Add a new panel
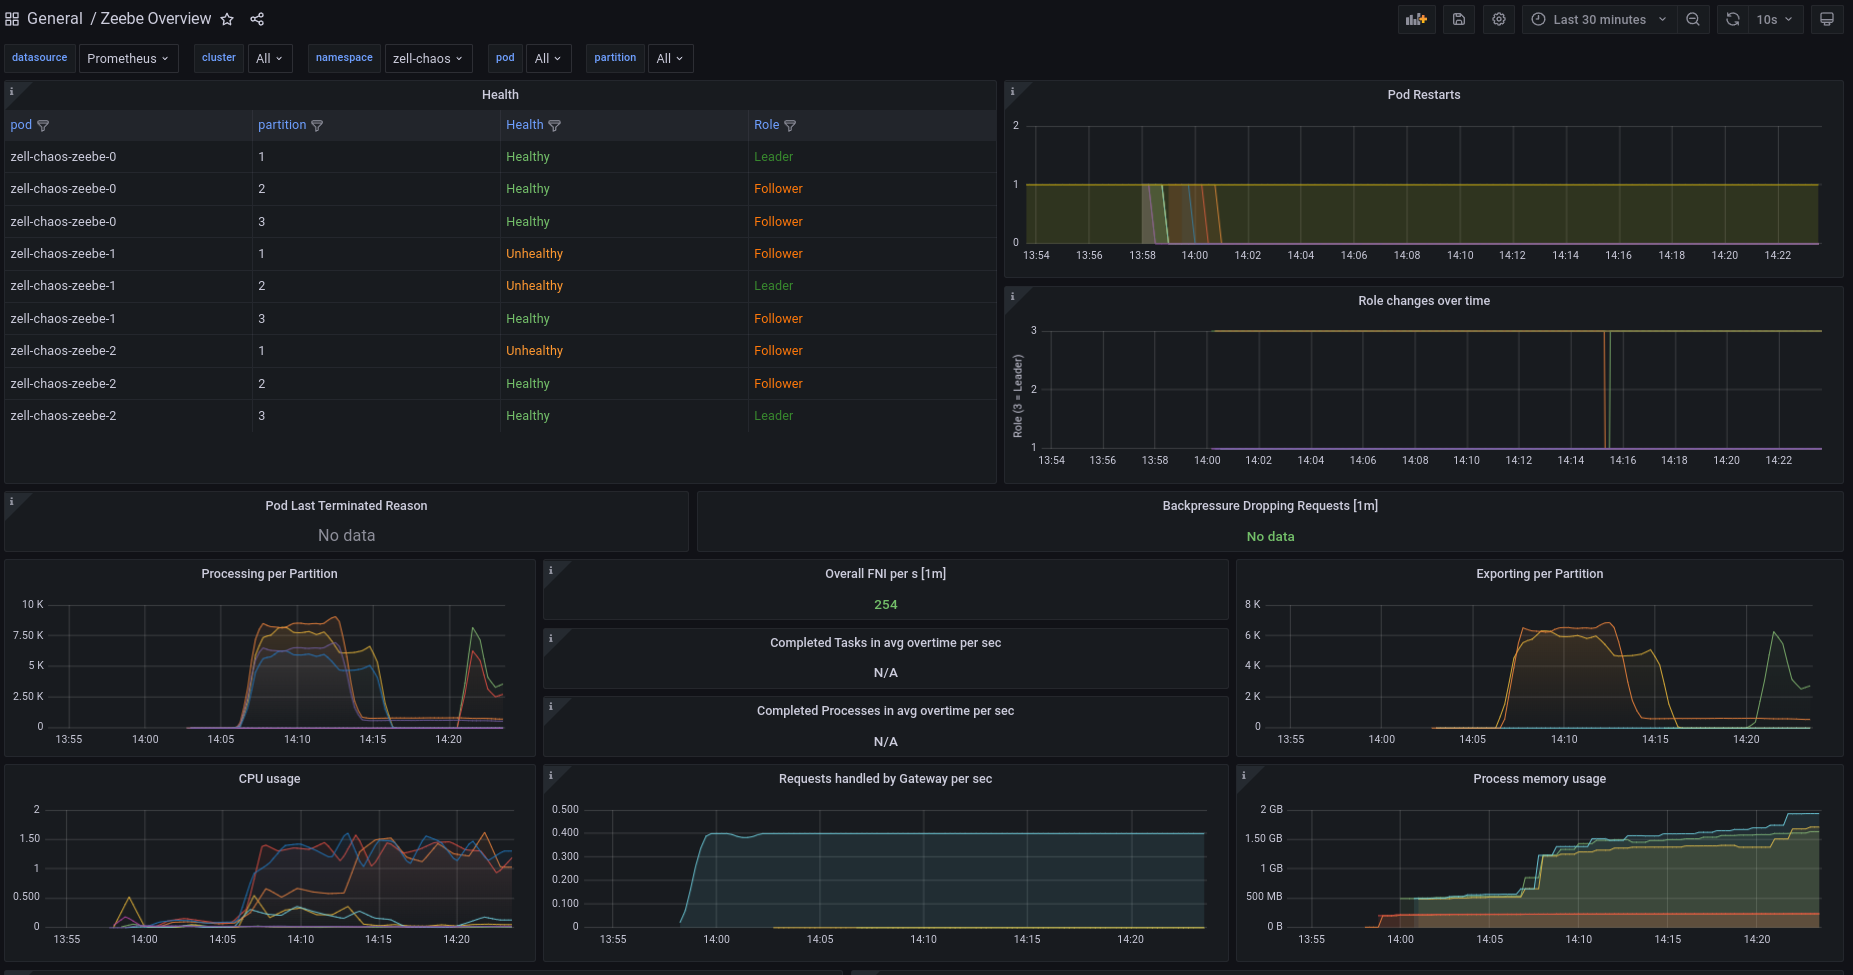Screen dimensions: 1853x975 [1416, 19]
